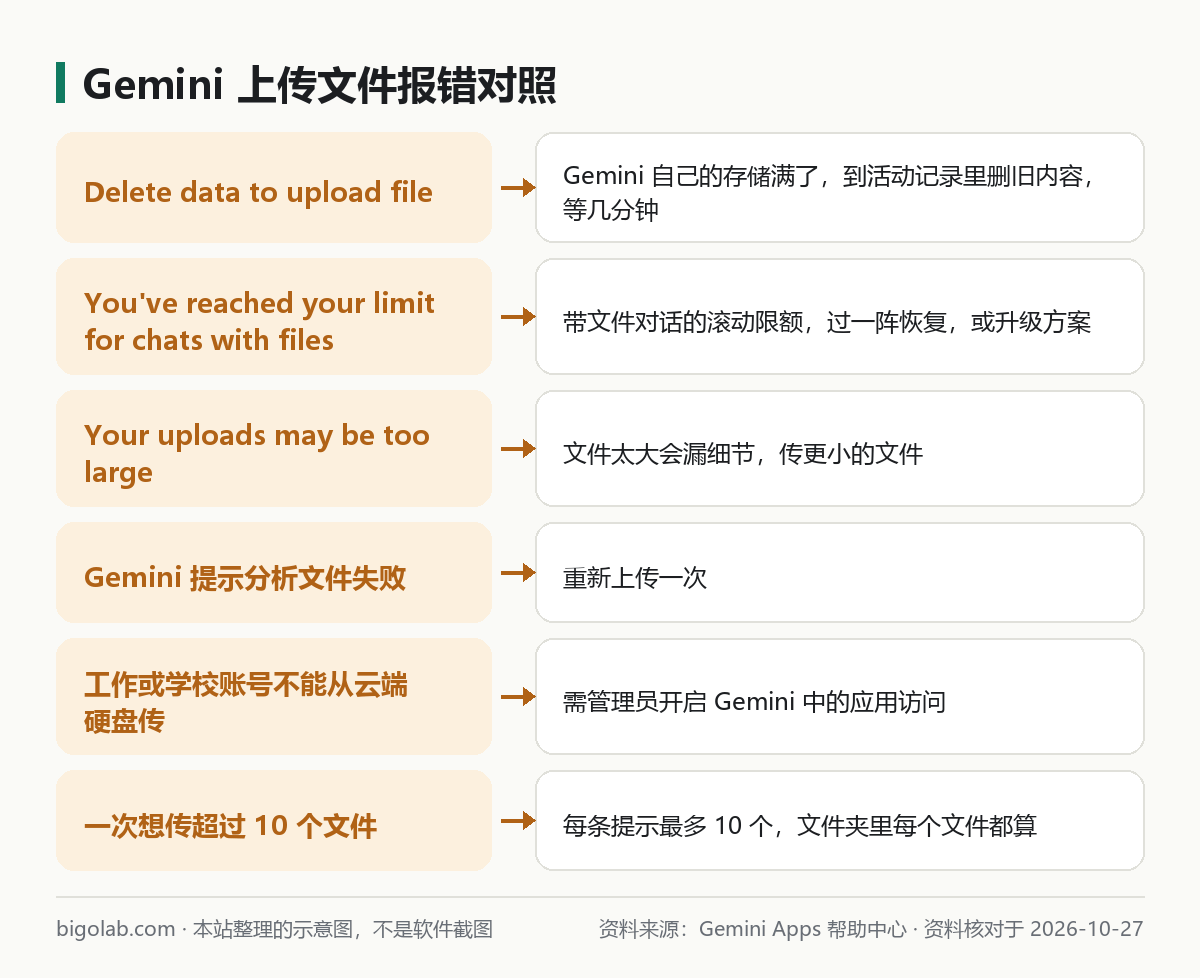The image size is (1200, 978).
Task: Select the "一次想传超过 10 个文件" card
Action: [x=274, y=820]
